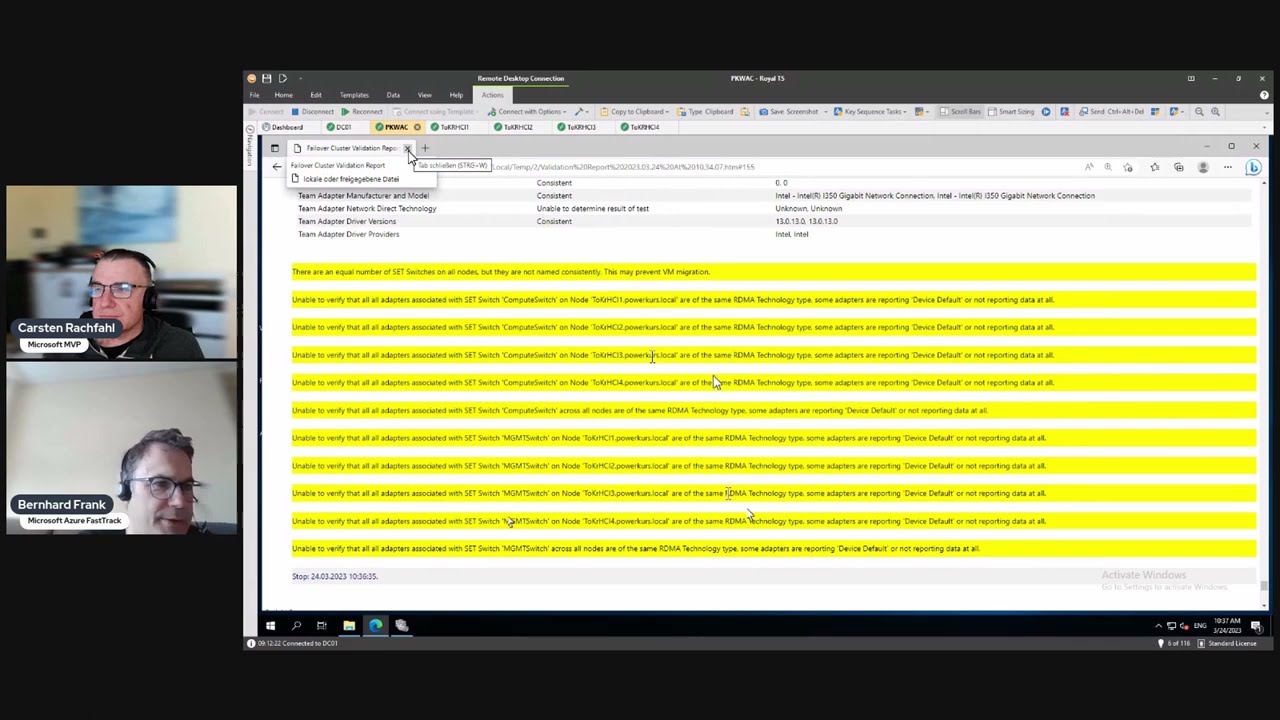
Task: Click the Royal TS save icon in titlebar
Action: (x=267, y=78)
